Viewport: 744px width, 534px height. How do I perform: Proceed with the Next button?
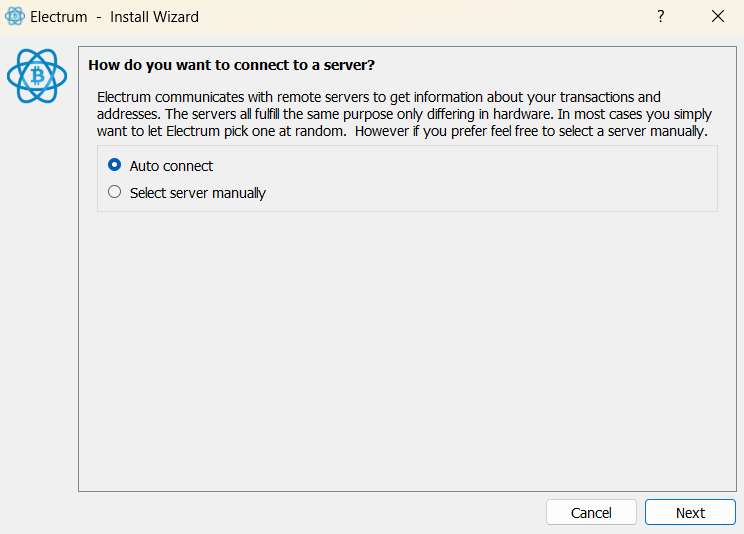point(690,512)
